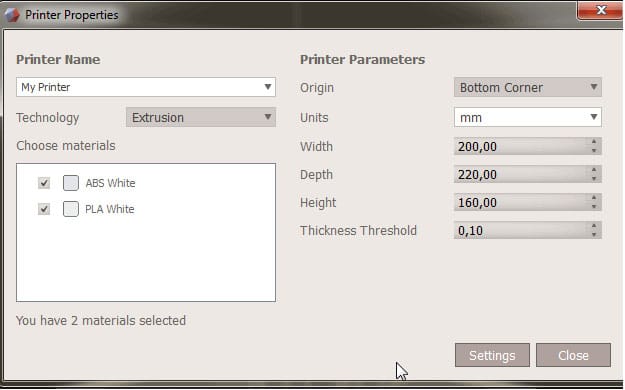625x390 pixels.
Task: Click the Choose materials label
Action: pos(66,146)
